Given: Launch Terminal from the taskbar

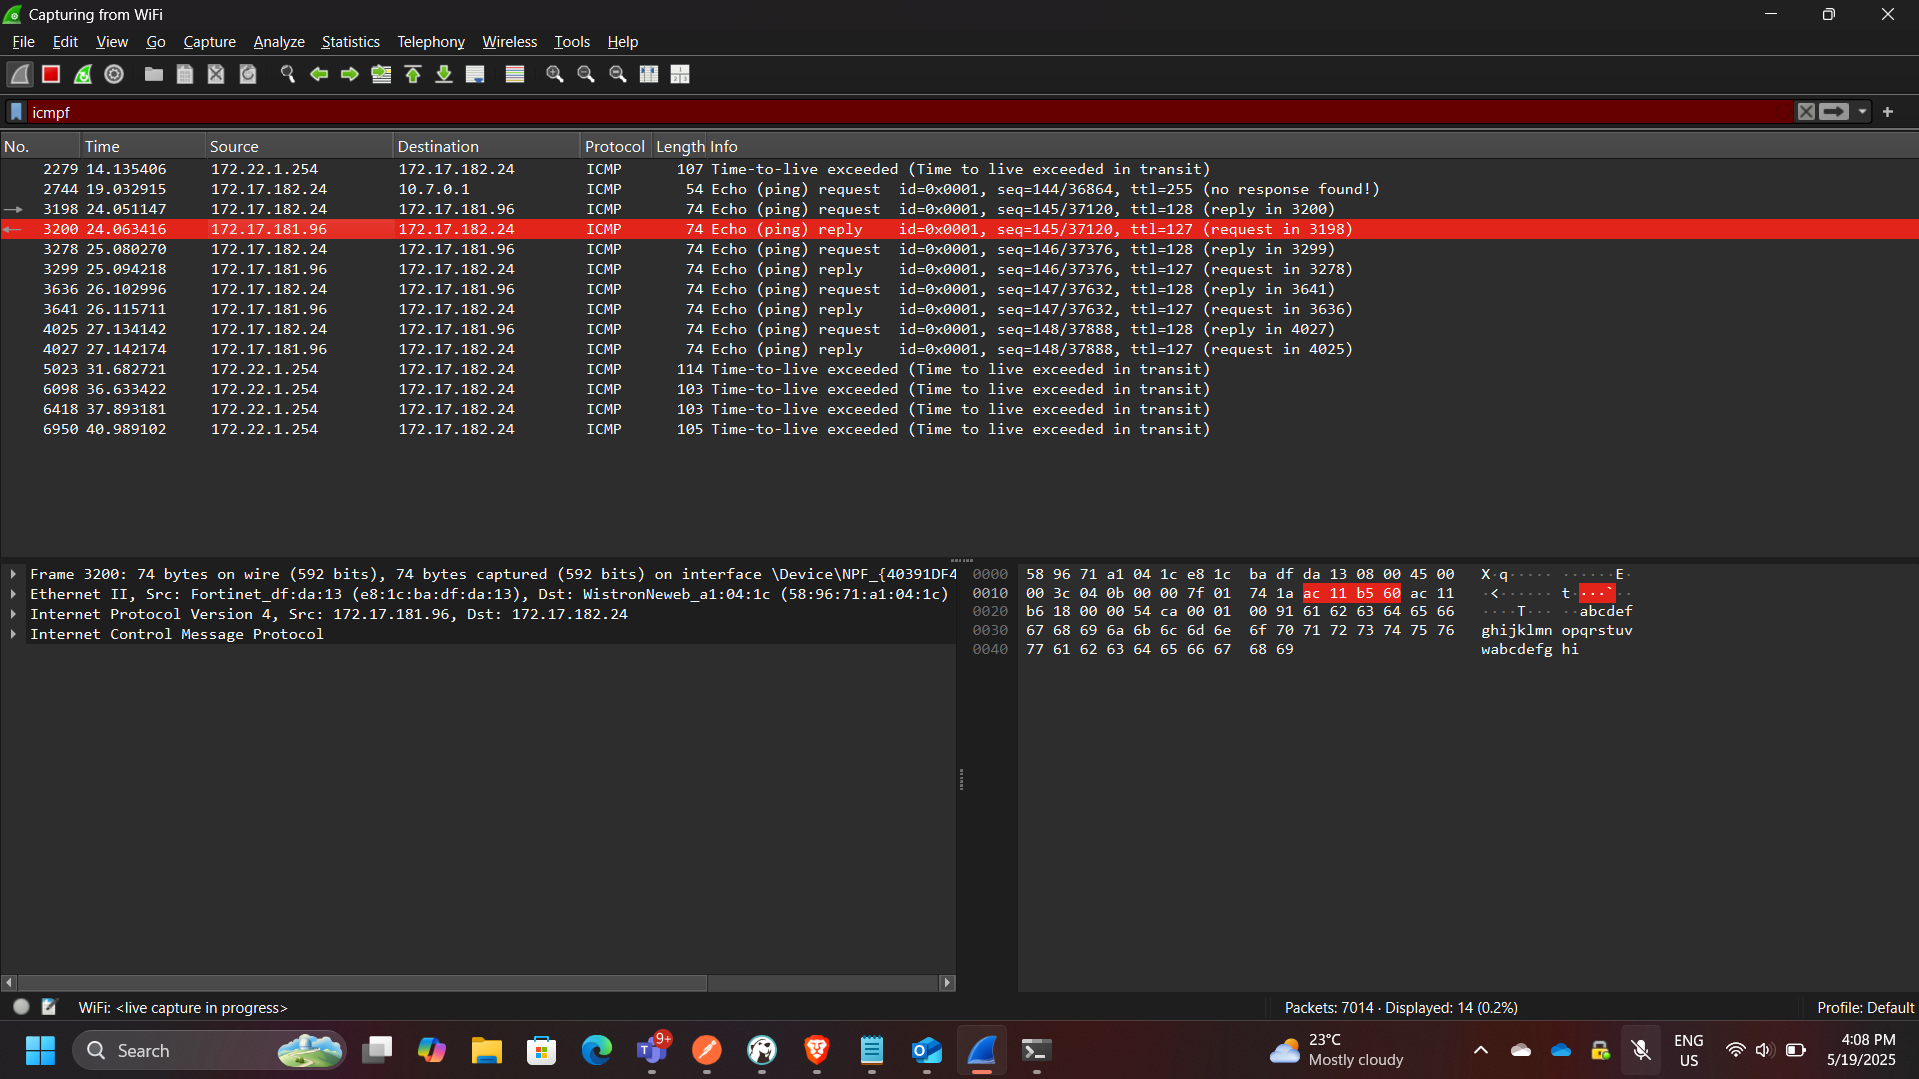Looking at the screenshot, I should pyautogui.click(x=1035, y=1050).
